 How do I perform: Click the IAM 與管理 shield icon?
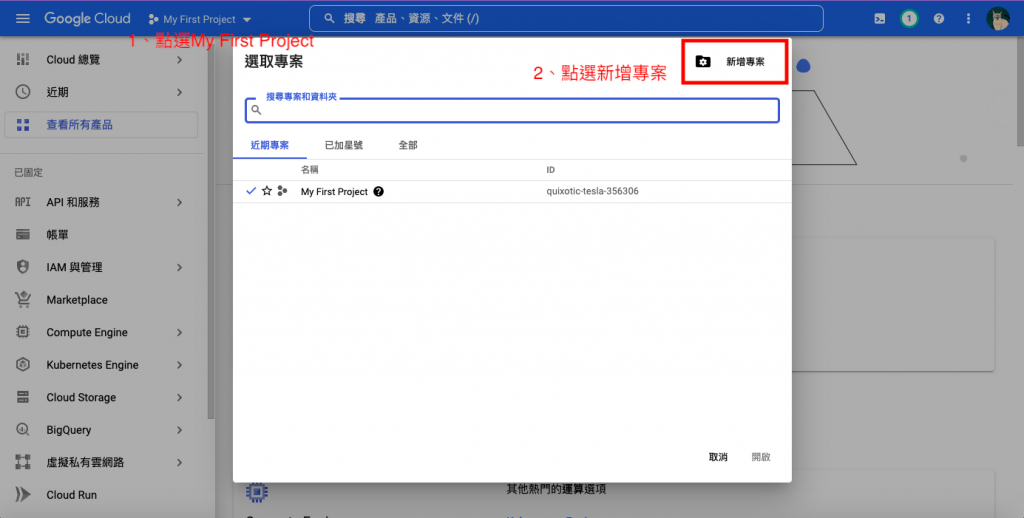coord(23,267)
